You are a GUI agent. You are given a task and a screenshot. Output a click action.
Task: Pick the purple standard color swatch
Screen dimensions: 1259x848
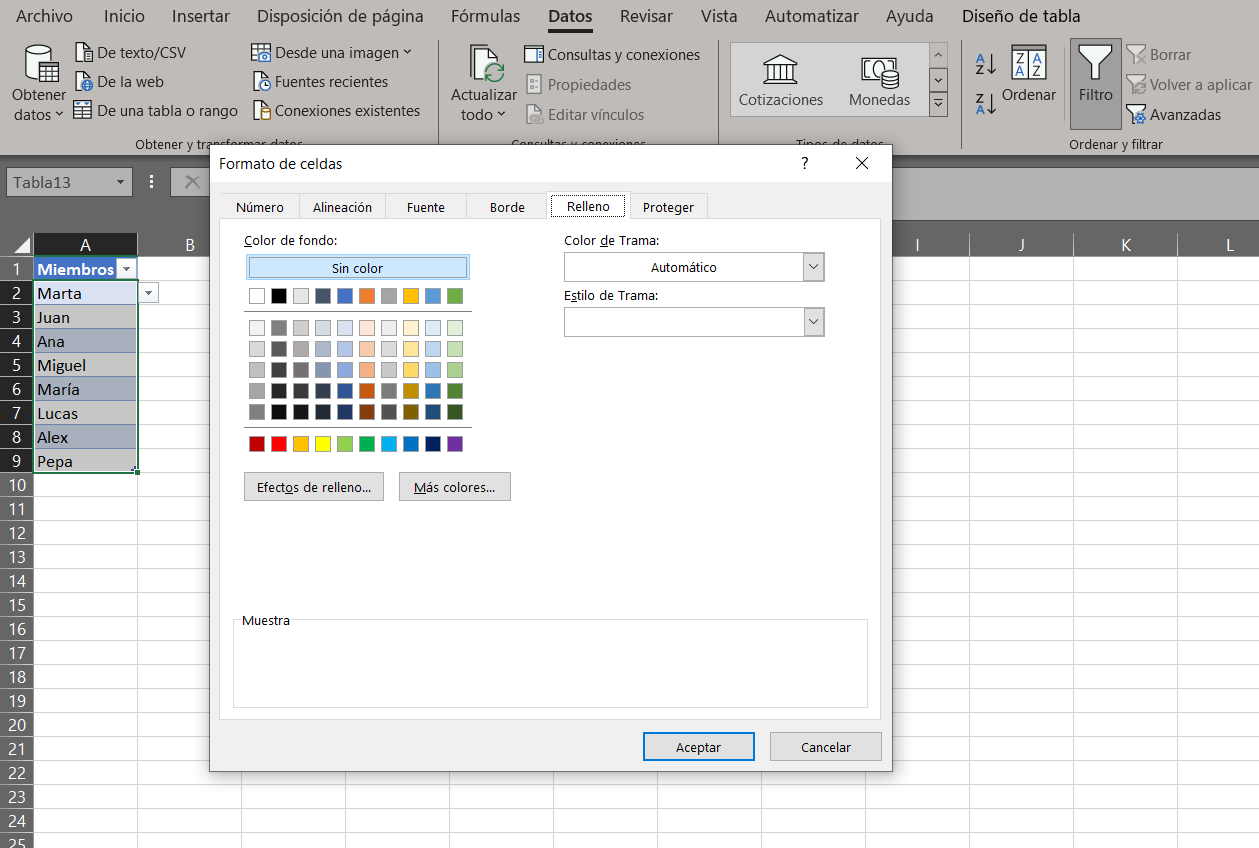pos(455,444)
